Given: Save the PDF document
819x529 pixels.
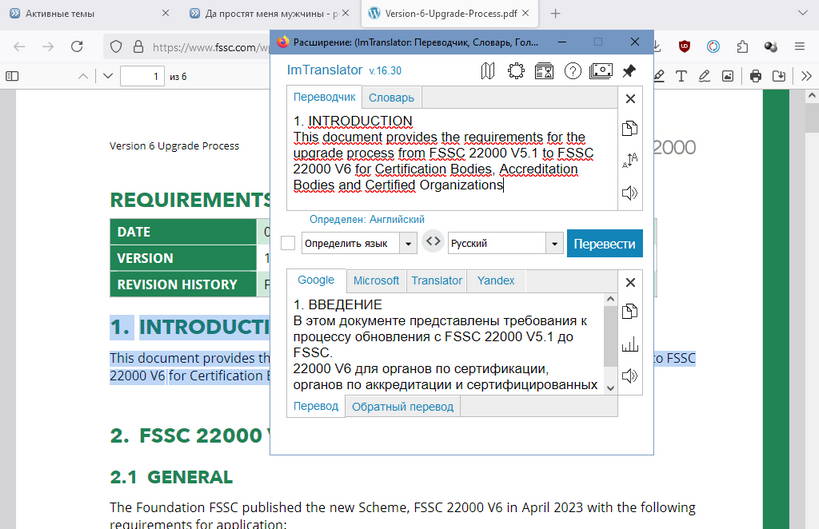Looking at the screenshot, I should [x=779, y=76].
